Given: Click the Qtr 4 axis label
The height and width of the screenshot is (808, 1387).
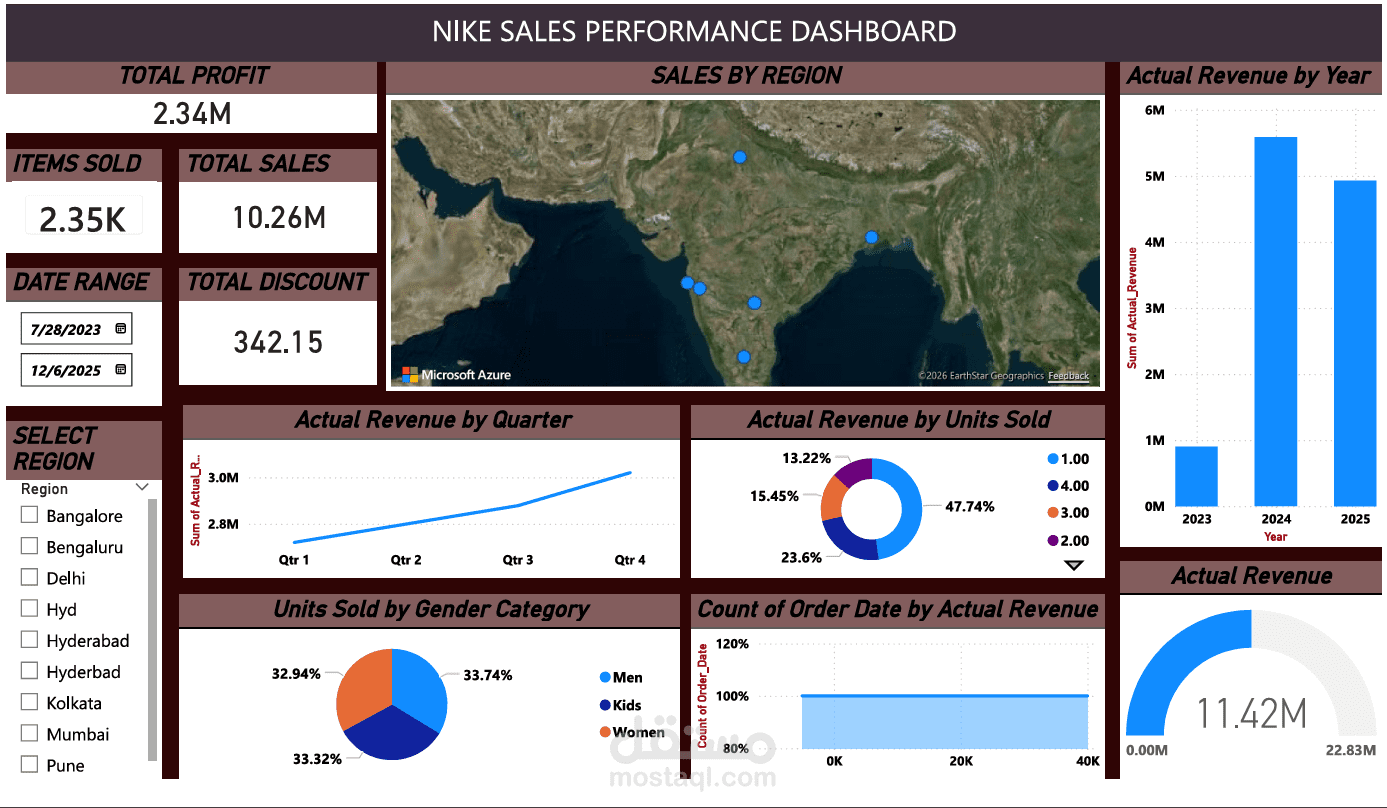Looking at the screenshot, I should click(x=630, y=560).
